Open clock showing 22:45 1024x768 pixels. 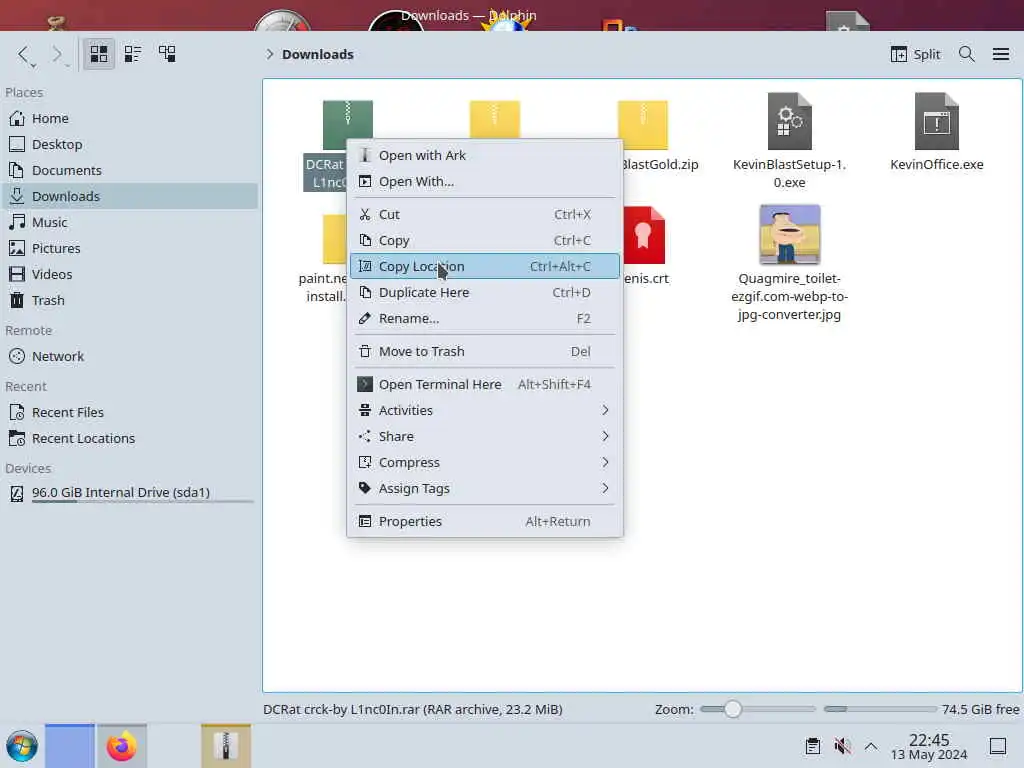click(929, 746)
